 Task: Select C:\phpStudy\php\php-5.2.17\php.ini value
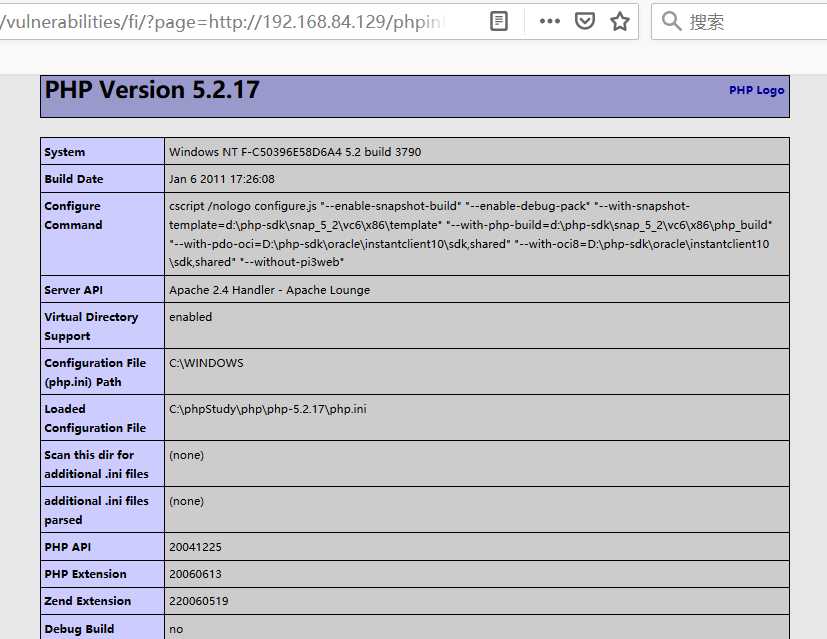point(267,409)
